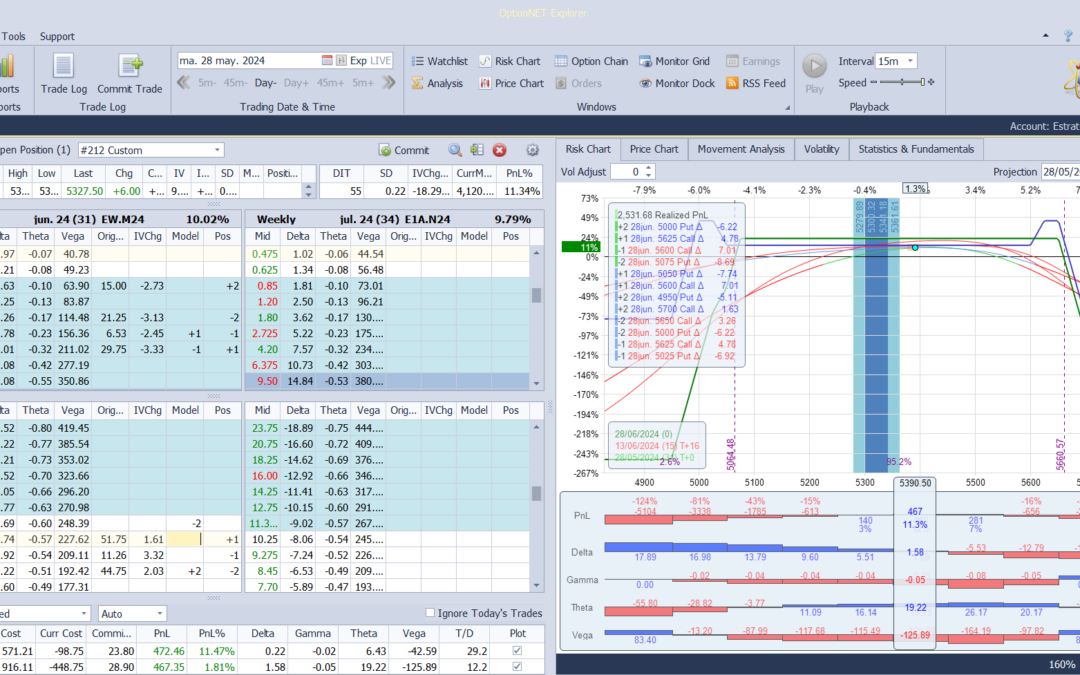Jump forward with the double right arrow
The height and width of the screenshot is (675, 1080).
point(389,83)
